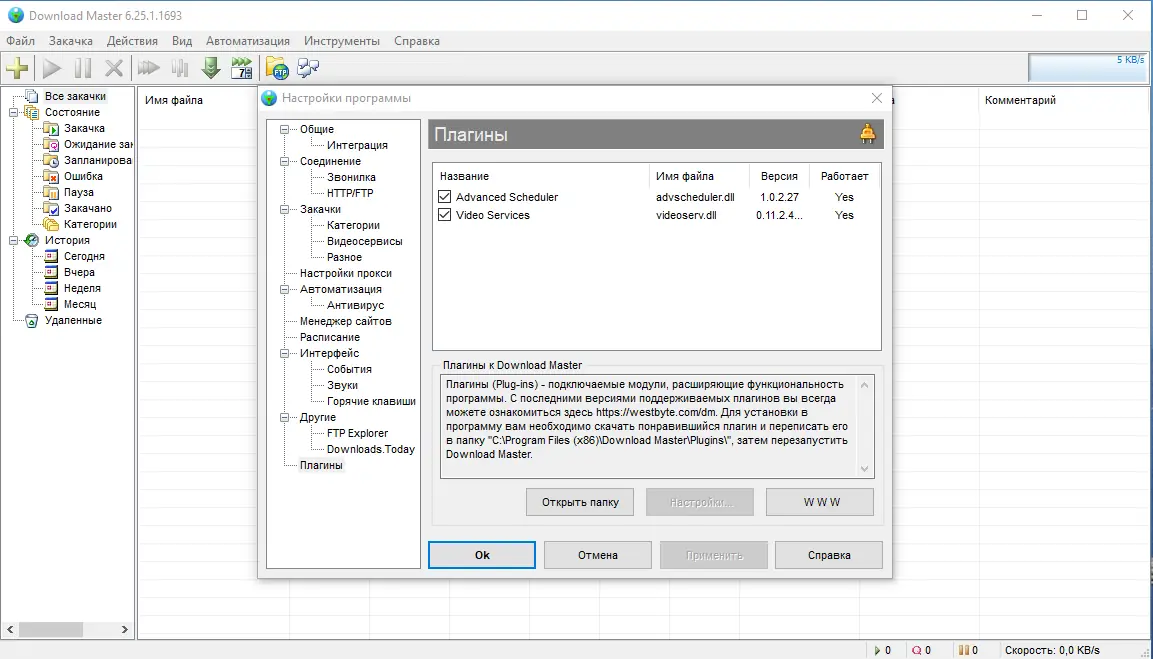Sort plugins by Версия column header
Screen dimensions: 1153x659
pos(779,177)
